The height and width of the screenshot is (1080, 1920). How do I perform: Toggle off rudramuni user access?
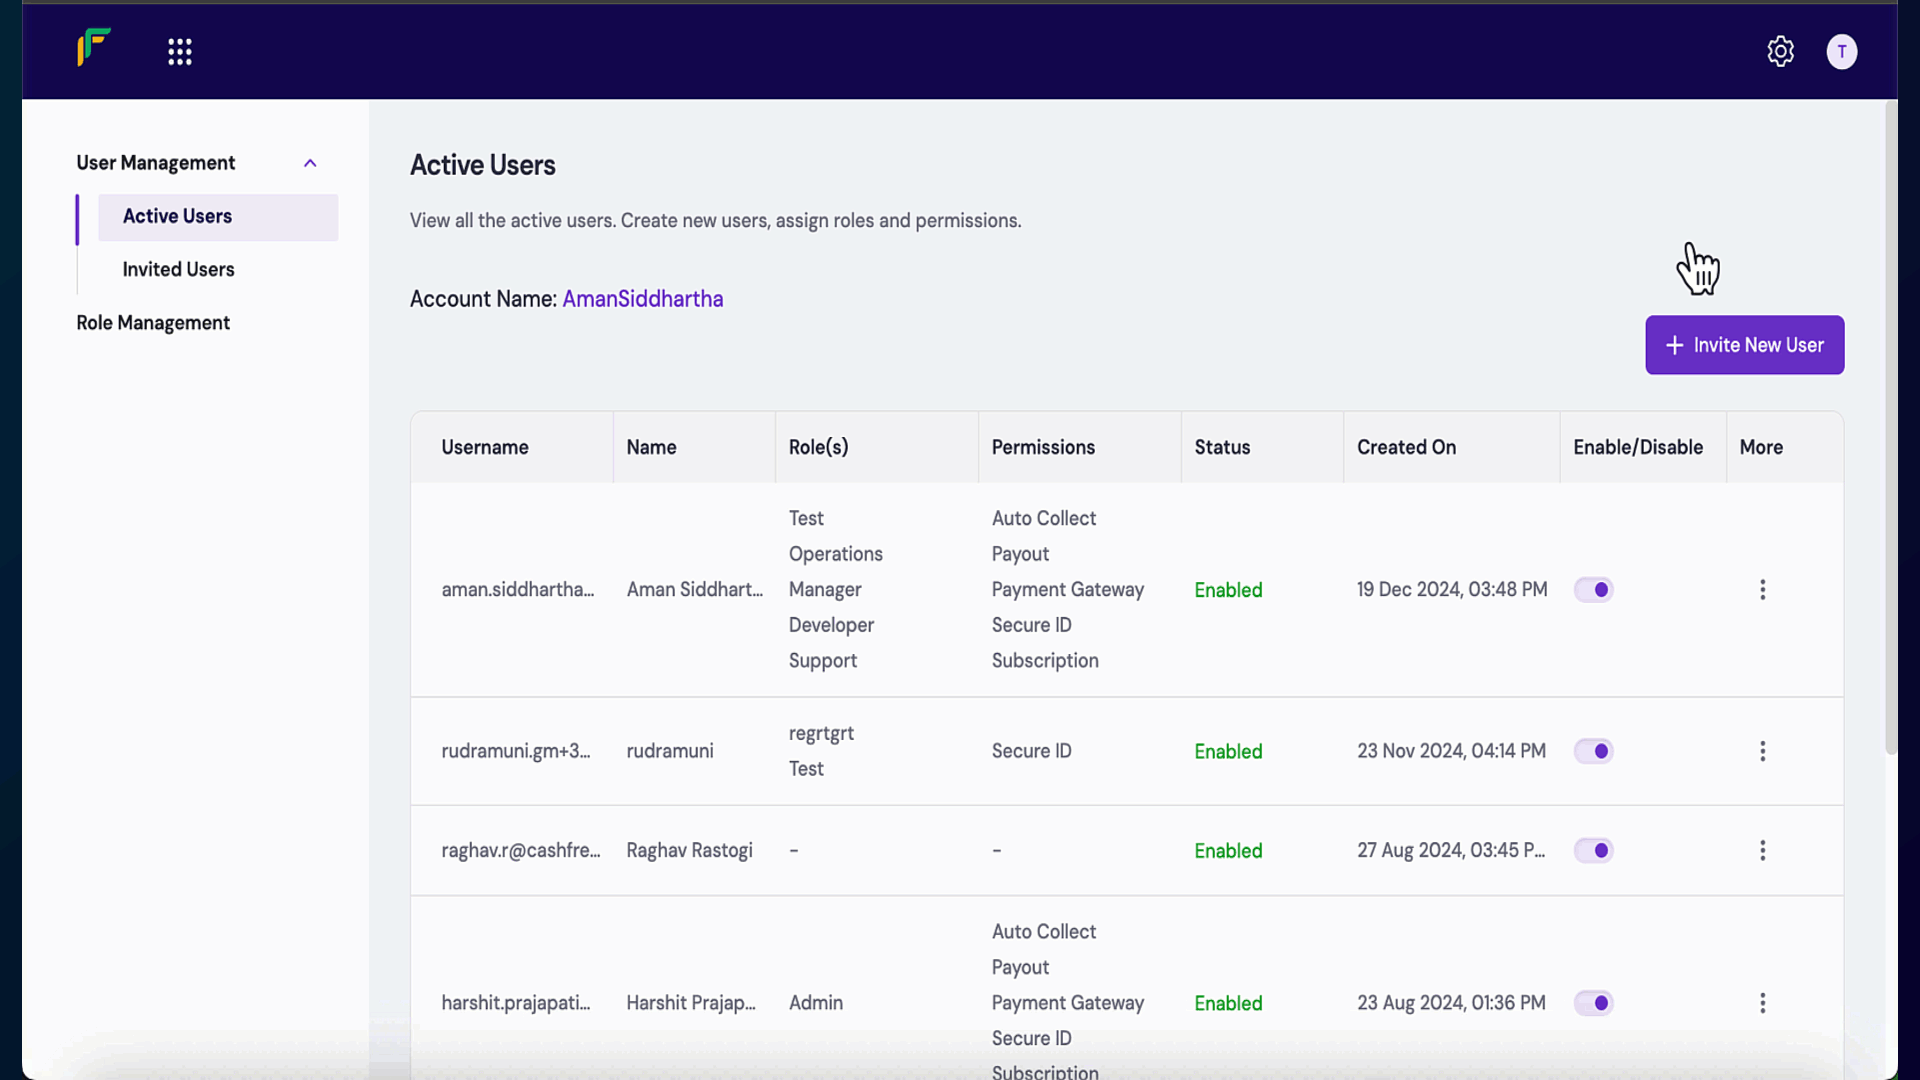[1593, 751]
